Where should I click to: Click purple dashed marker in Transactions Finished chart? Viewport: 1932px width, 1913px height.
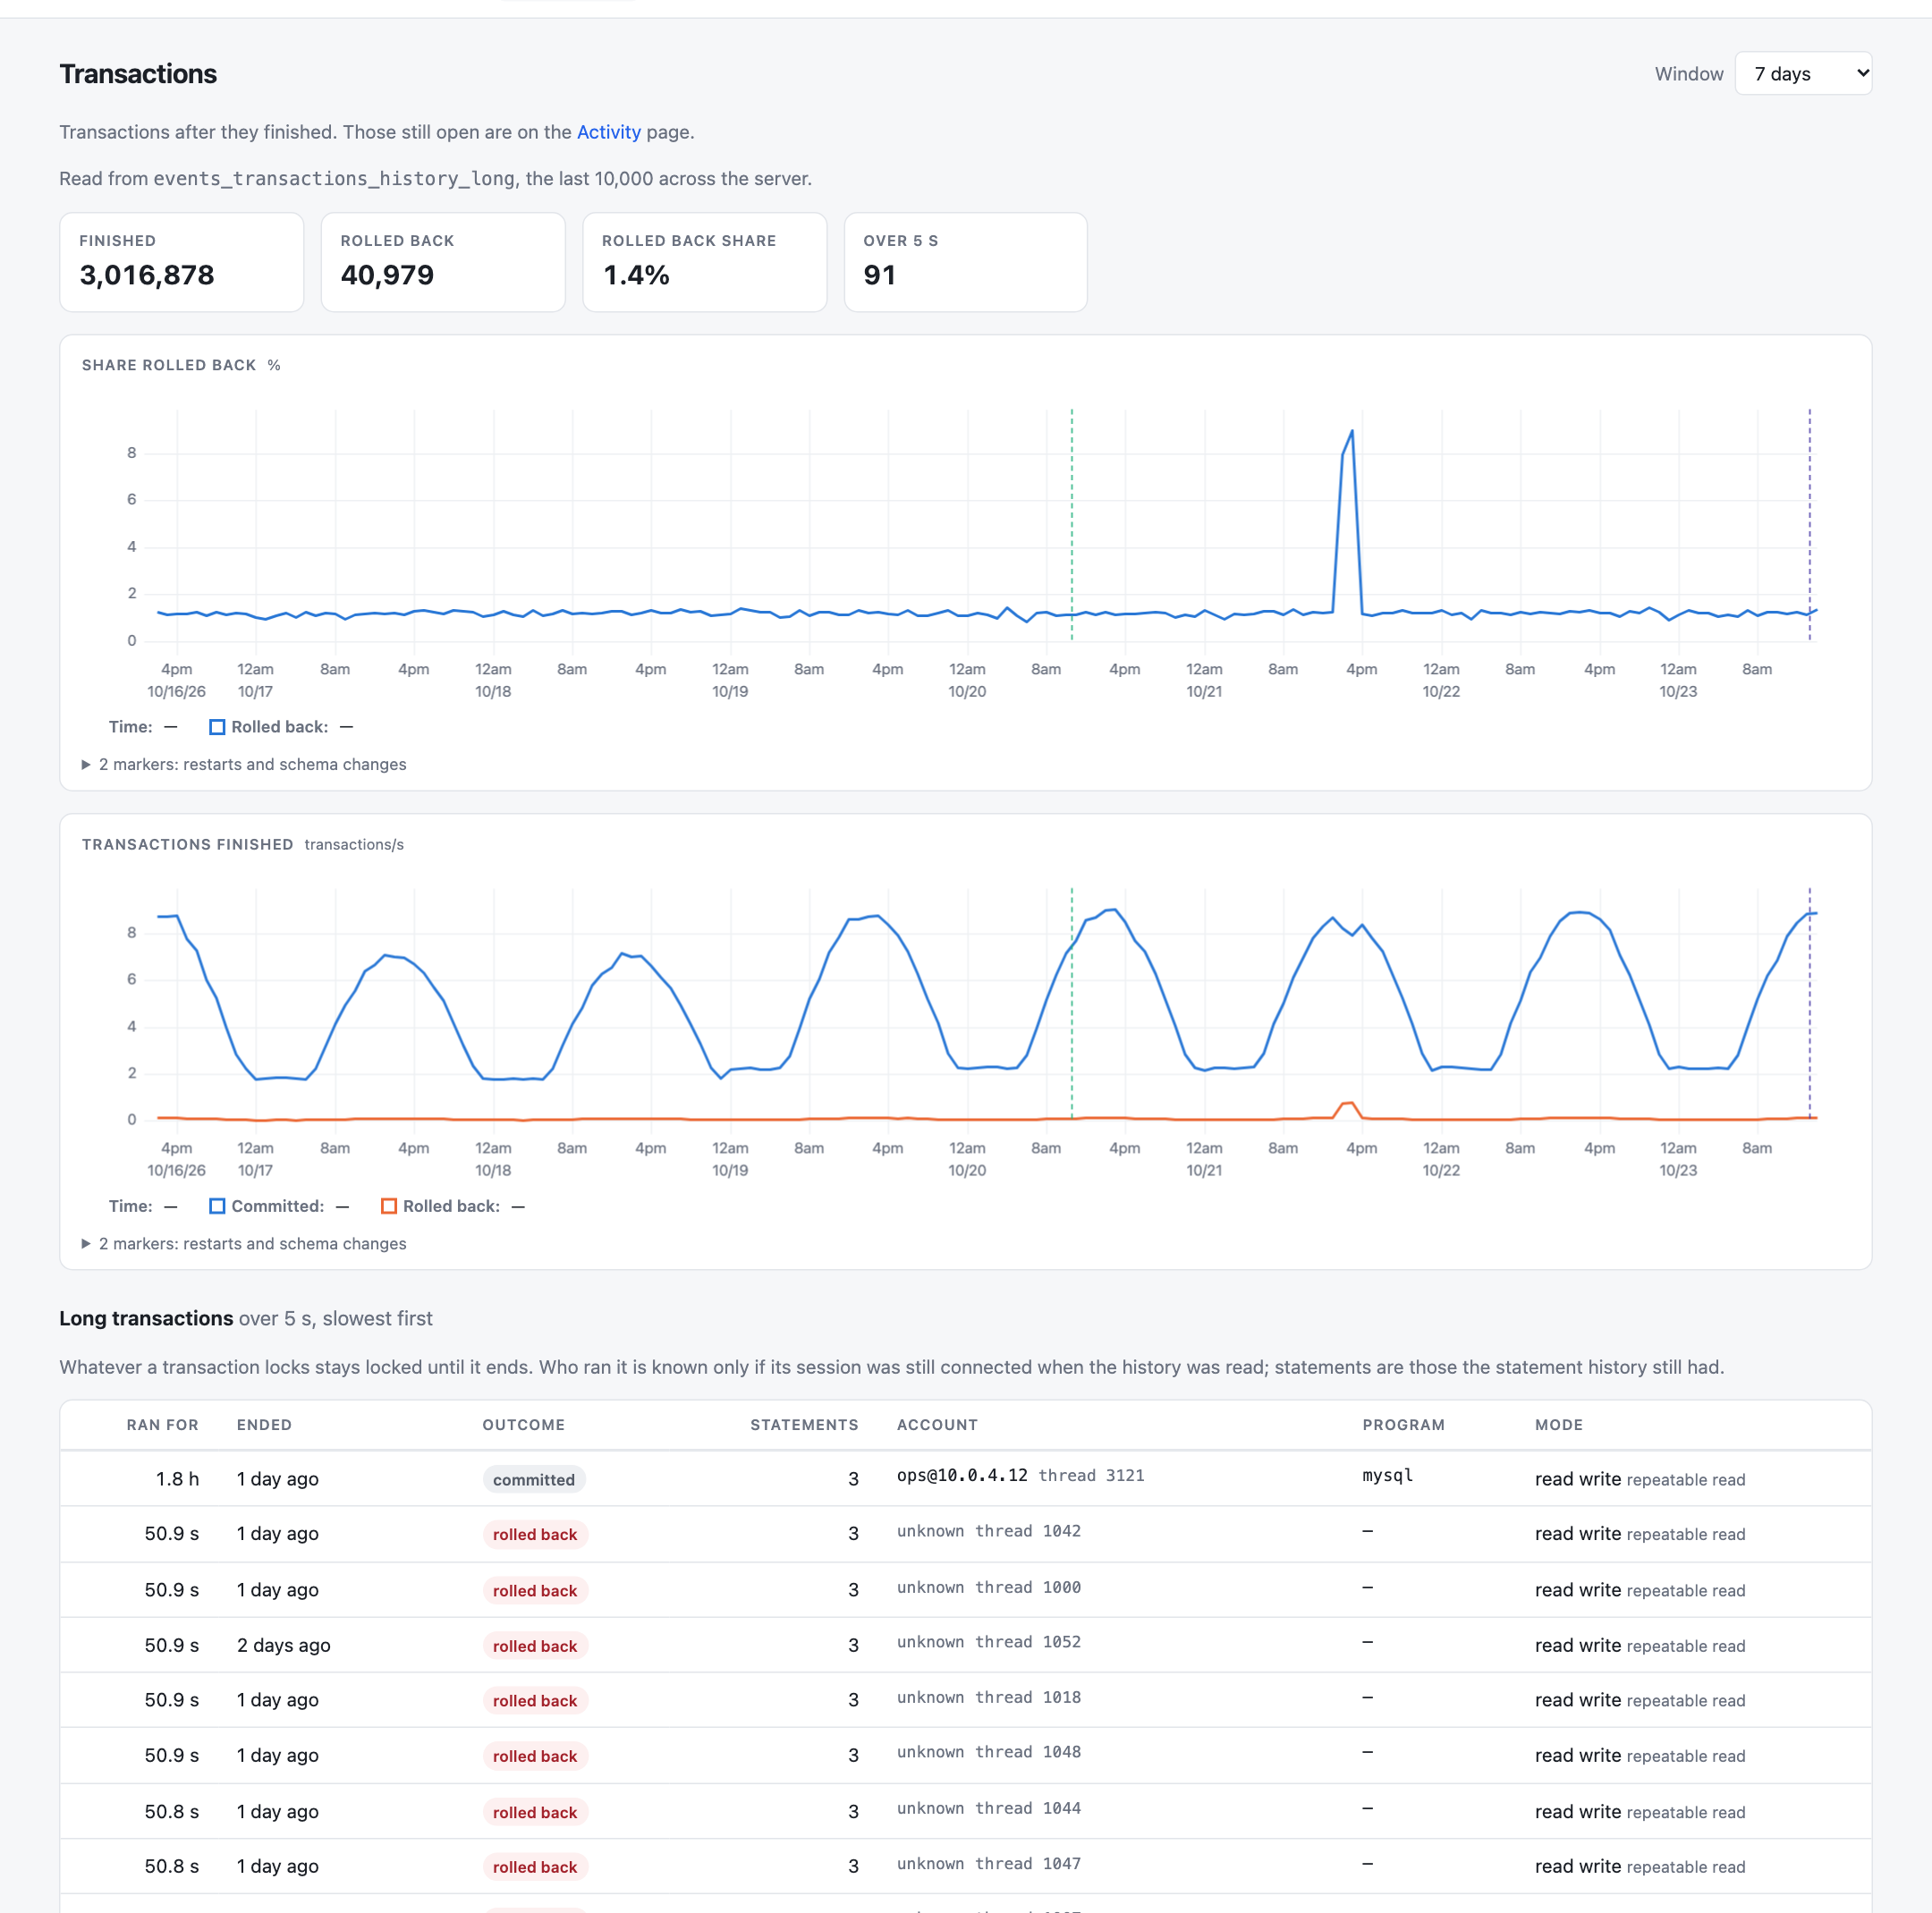[x=1809, y=1004]
